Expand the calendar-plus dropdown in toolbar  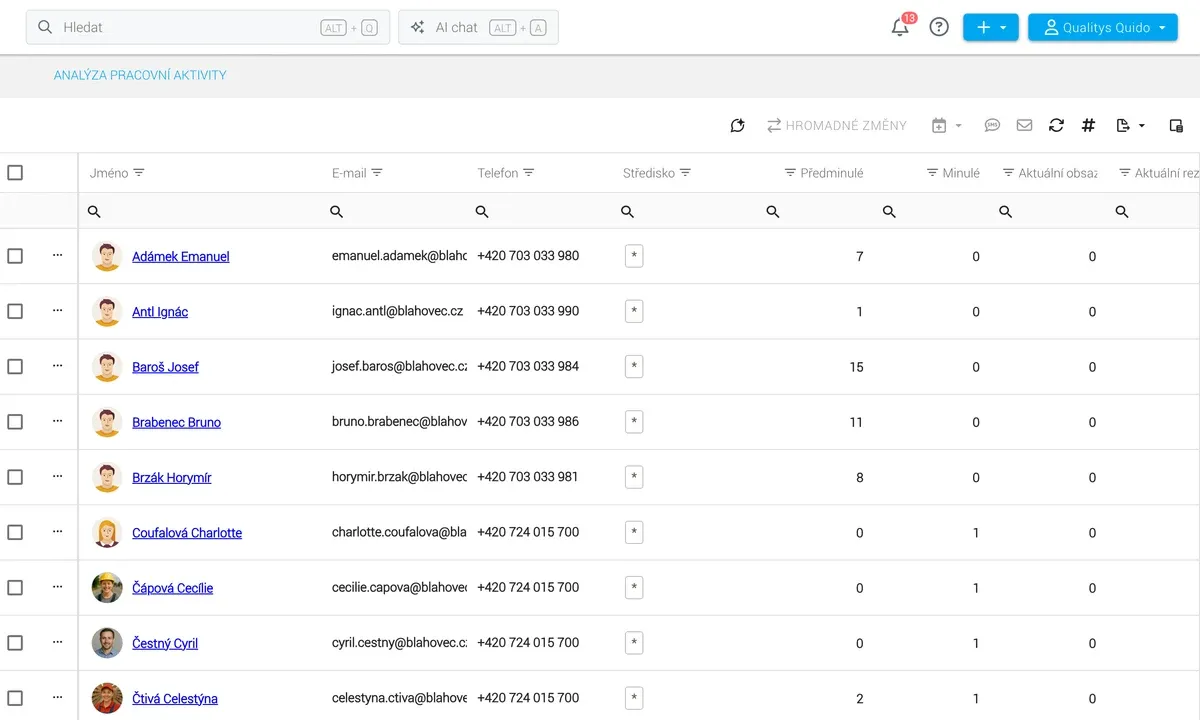(946, 126)
